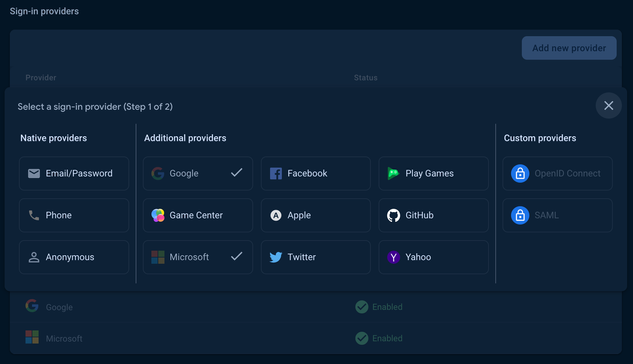Choose the Phone provider handset icon
The width and height of the screenshot is (633, 364).
point(34,215)
